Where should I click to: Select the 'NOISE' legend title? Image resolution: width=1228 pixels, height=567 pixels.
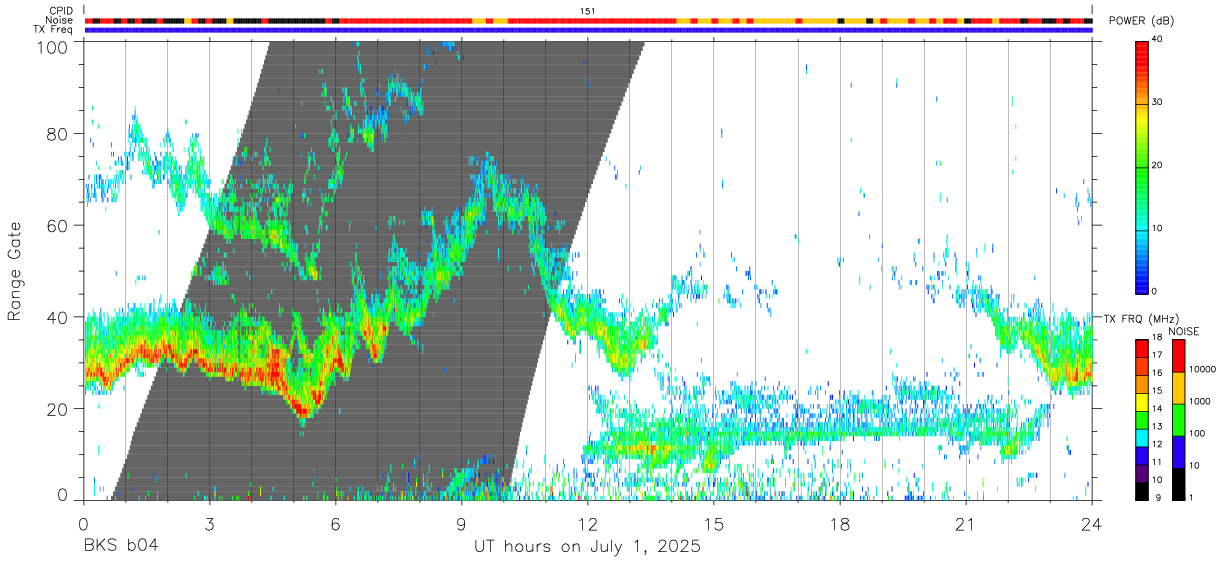[x=1183, y=331]
